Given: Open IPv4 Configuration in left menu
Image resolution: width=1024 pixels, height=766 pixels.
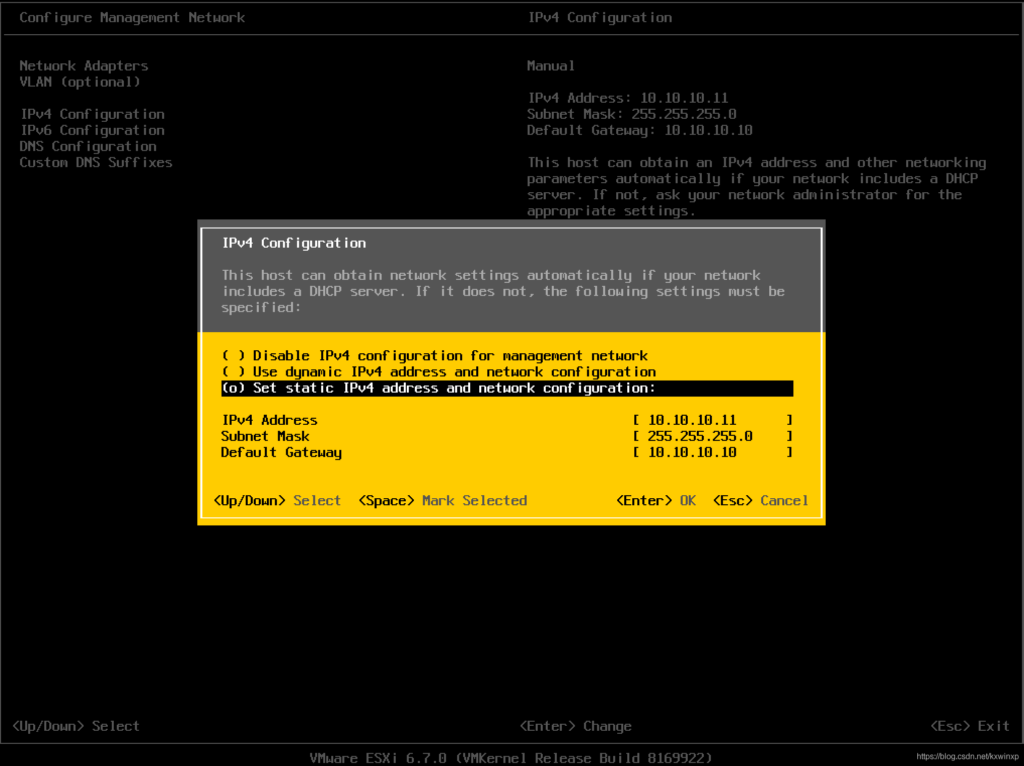Looking at the screenshot, I should pos(92,114).
